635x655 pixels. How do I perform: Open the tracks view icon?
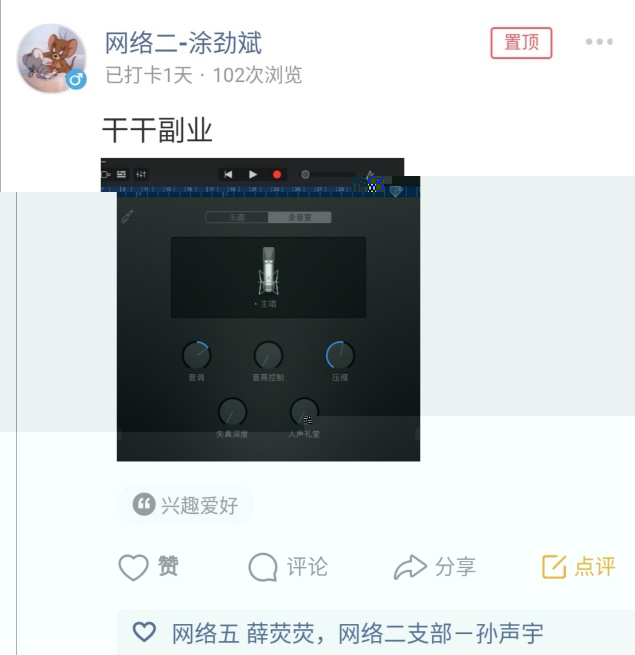[121, 174]
